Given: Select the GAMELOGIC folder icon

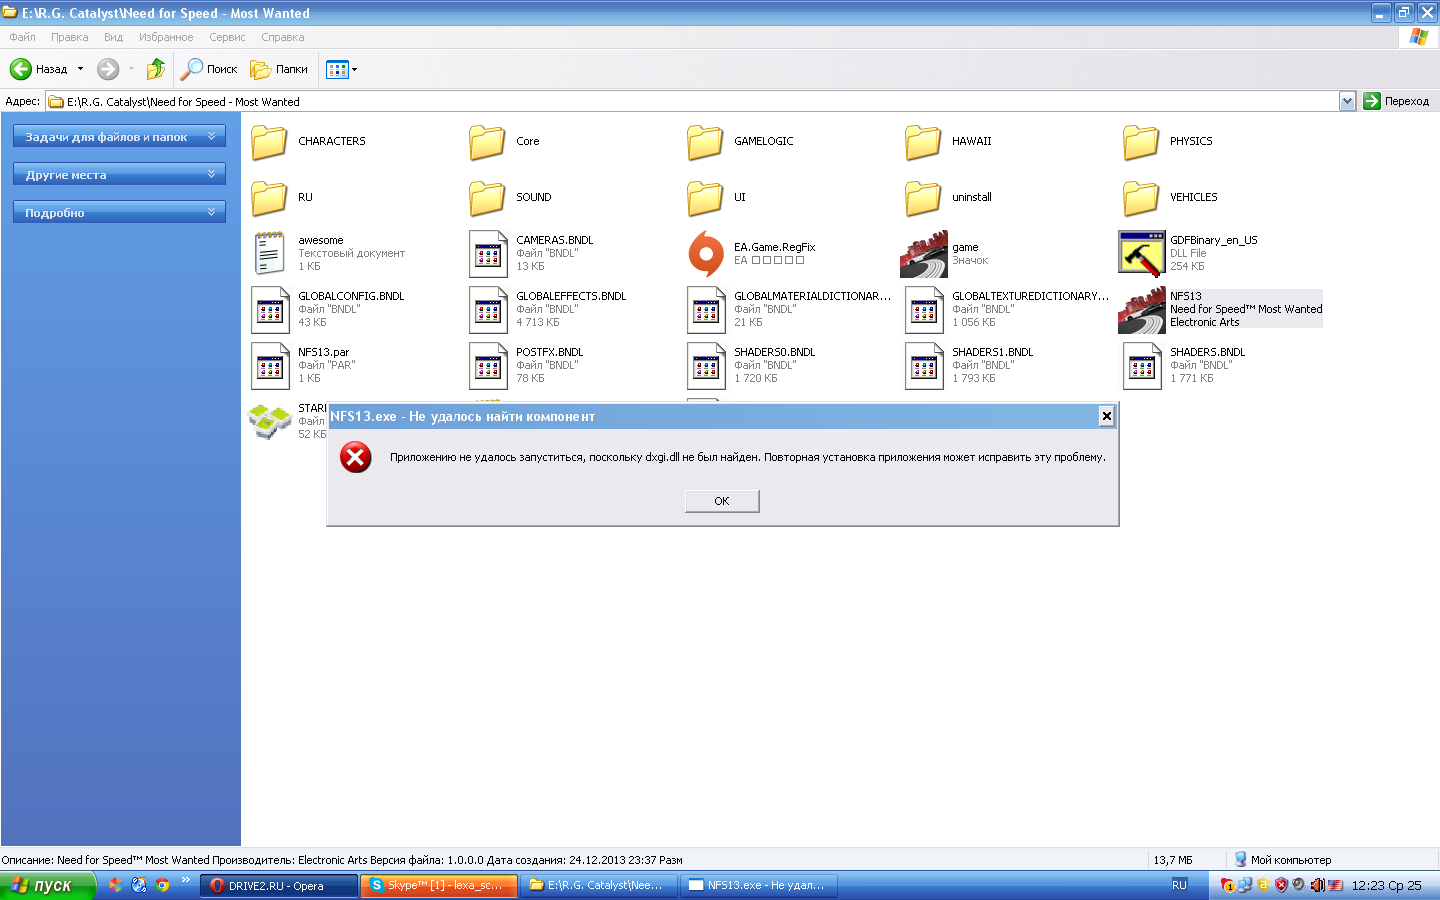Looking at the screenshot, I should click(x=705, y=142).
